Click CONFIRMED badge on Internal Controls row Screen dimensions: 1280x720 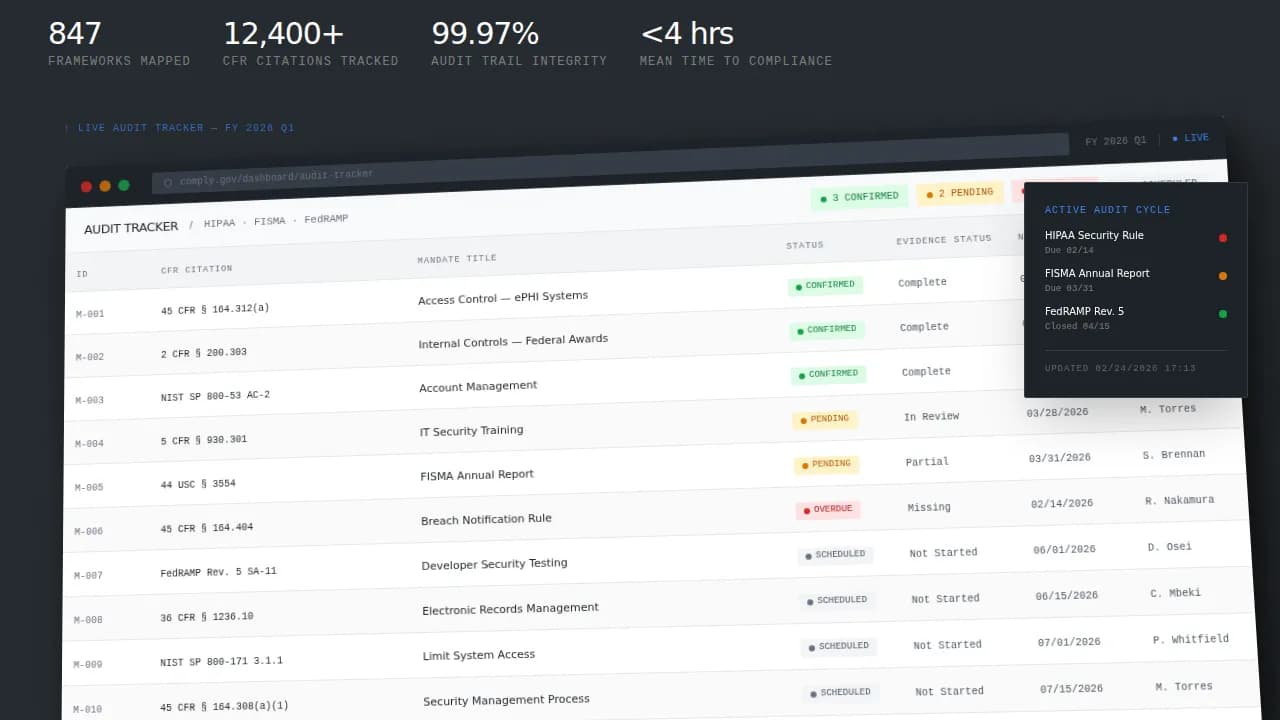click(828, 330)
